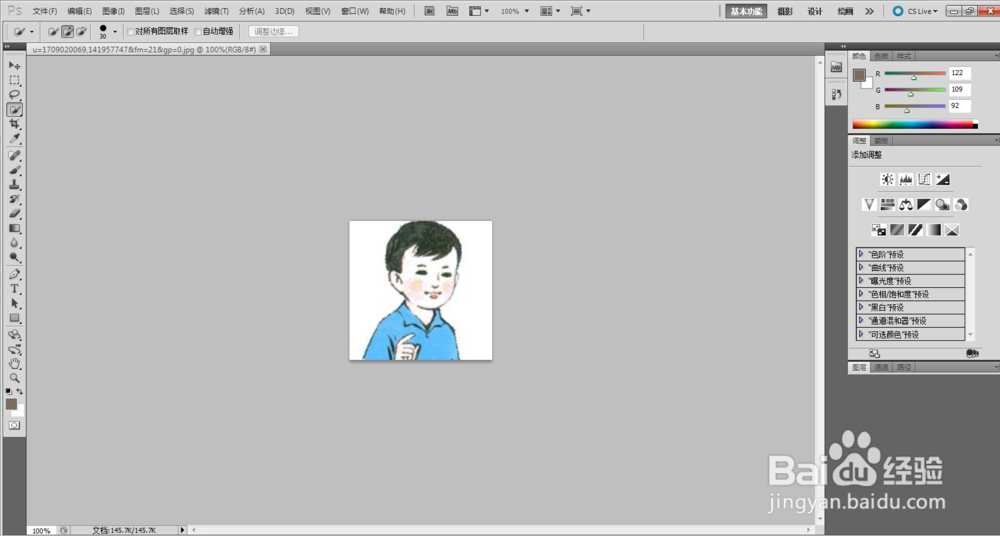Select the Blur tool
The width and height of the screenshot is (1000, 536).
point(14,244)
